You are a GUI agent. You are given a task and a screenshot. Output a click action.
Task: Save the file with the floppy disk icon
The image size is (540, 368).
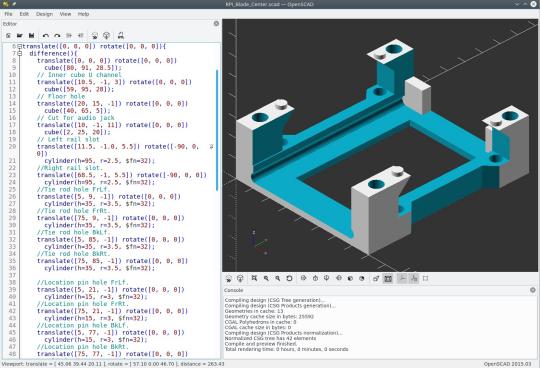click(x=31, y=35)
